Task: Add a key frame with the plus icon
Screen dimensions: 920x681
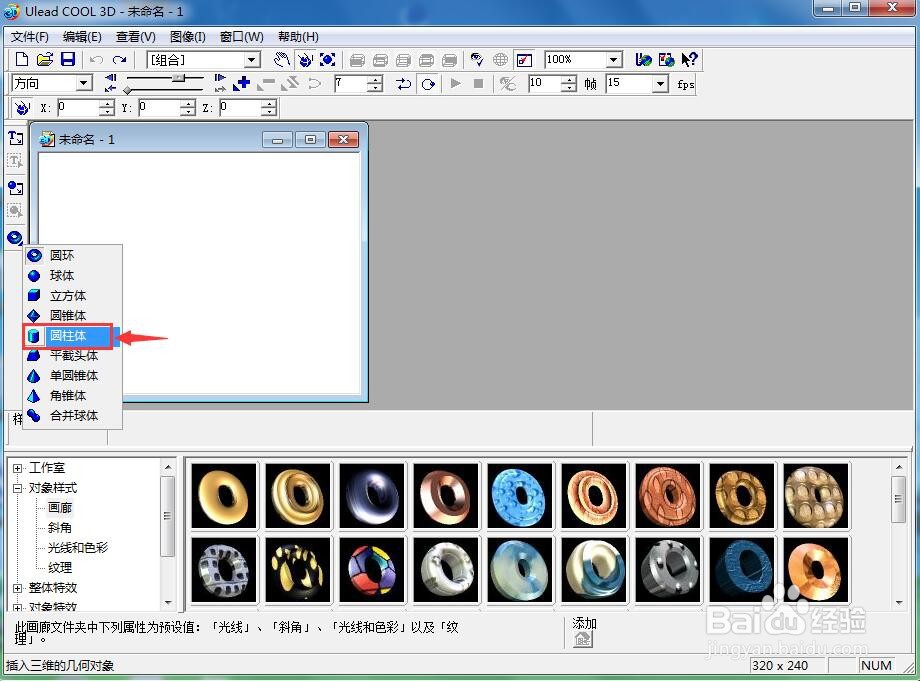Action: (x=242, y=84)
